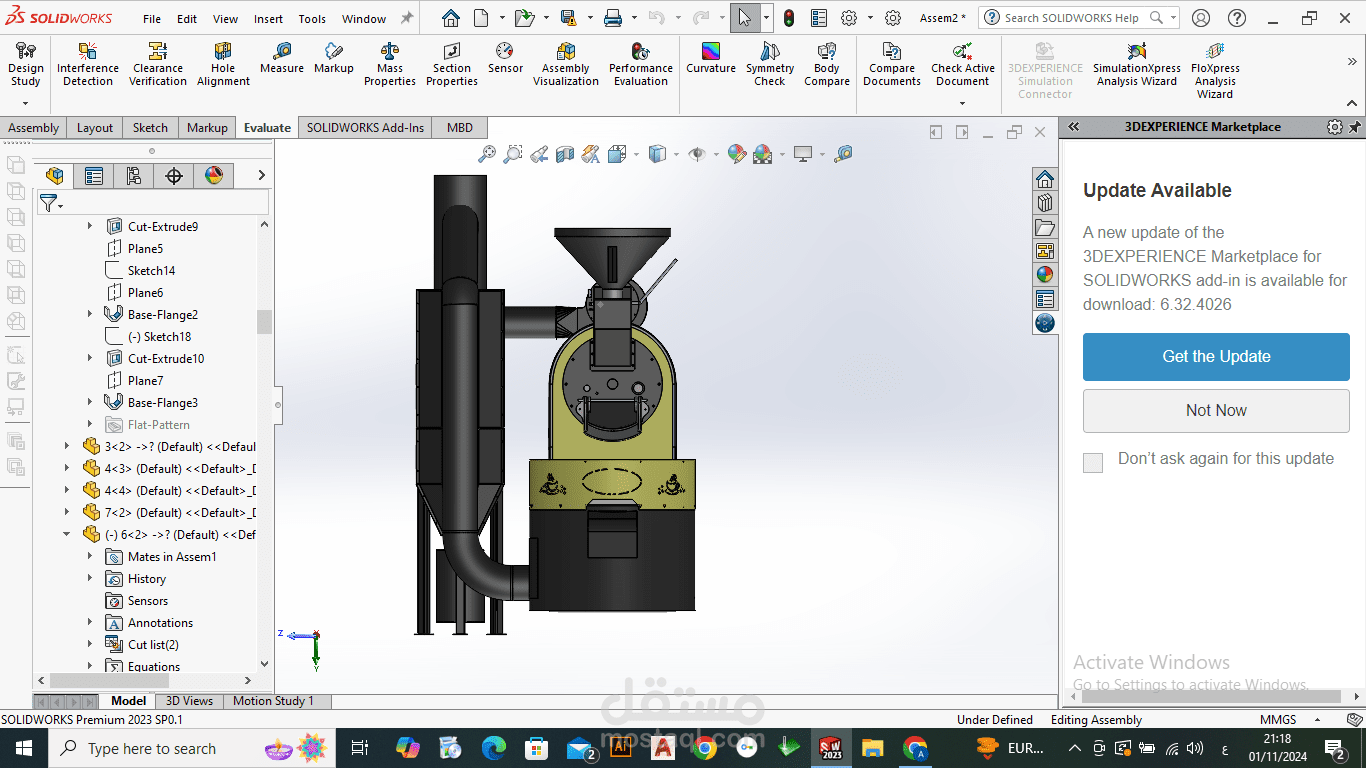1366x768 pixels.
Task: Click Get the Update button
Action: pos(1216,357)
